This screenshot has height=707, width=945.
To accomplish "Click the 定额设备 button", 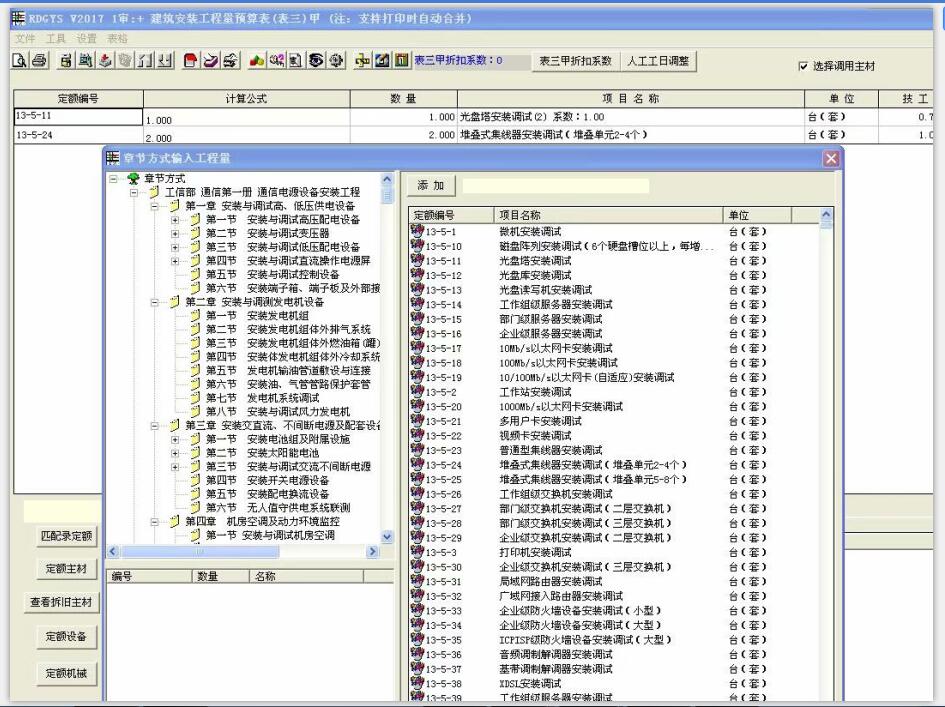I will 67,636.
